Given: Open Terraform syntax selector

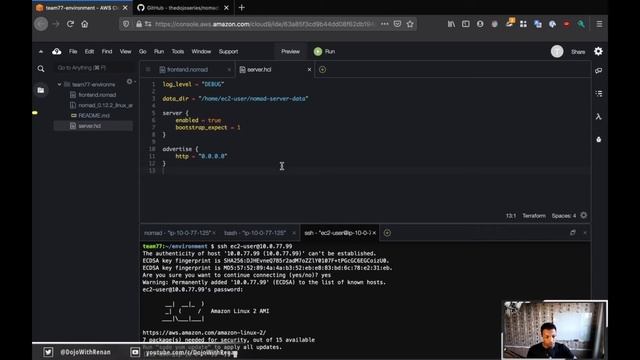Looking at the screenshot, I should tap(534, 216).
